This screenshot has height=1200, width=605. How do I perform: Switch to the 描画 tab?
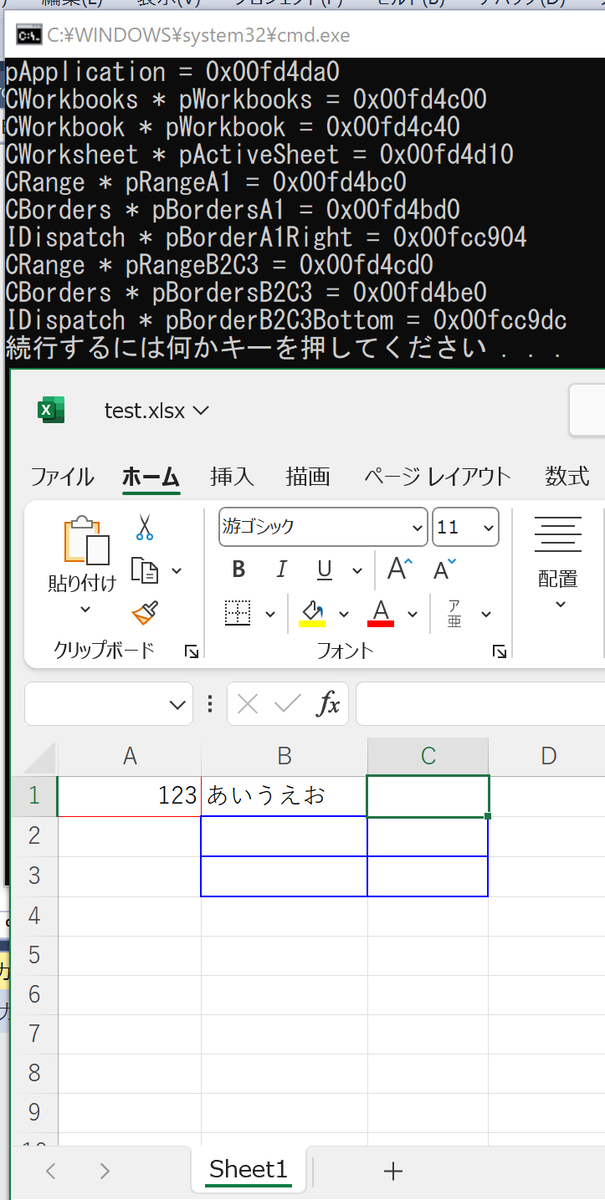308,476
